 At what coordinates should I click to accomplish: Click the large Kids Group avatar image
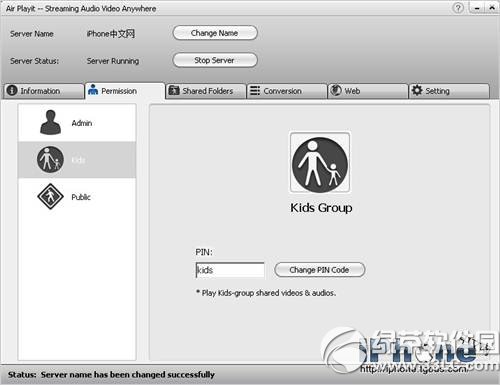[x=320, y=162]
